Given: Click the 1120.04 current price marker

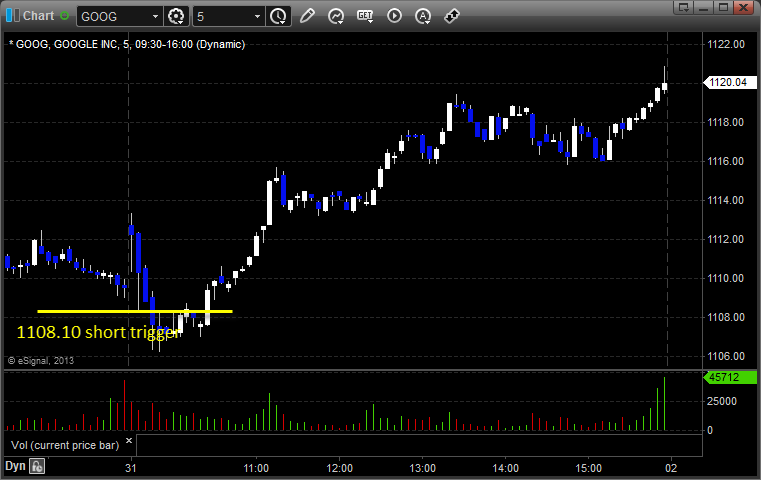Looking at the screenshot, I should point(730,83).
